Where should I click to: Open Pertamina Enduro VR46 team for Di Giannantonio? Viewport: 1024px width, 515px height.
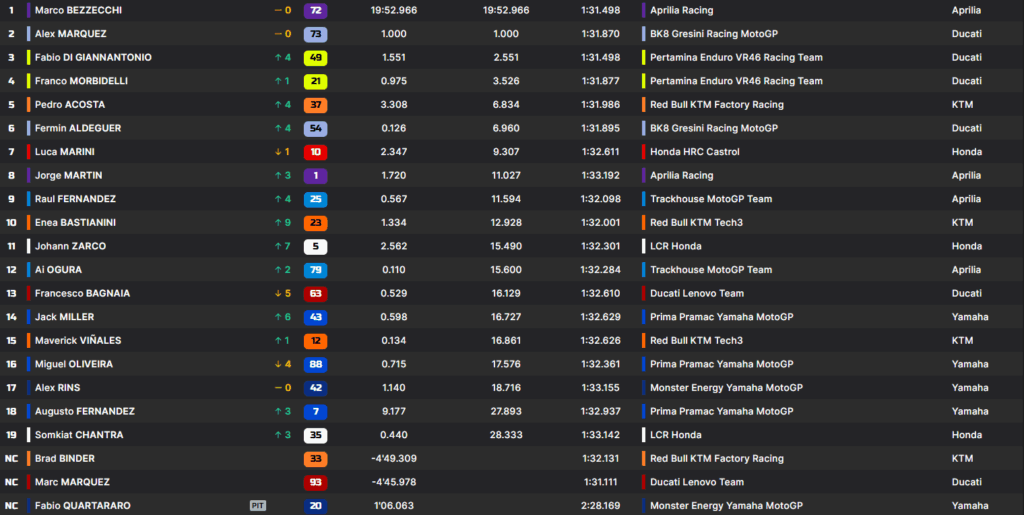736,57
